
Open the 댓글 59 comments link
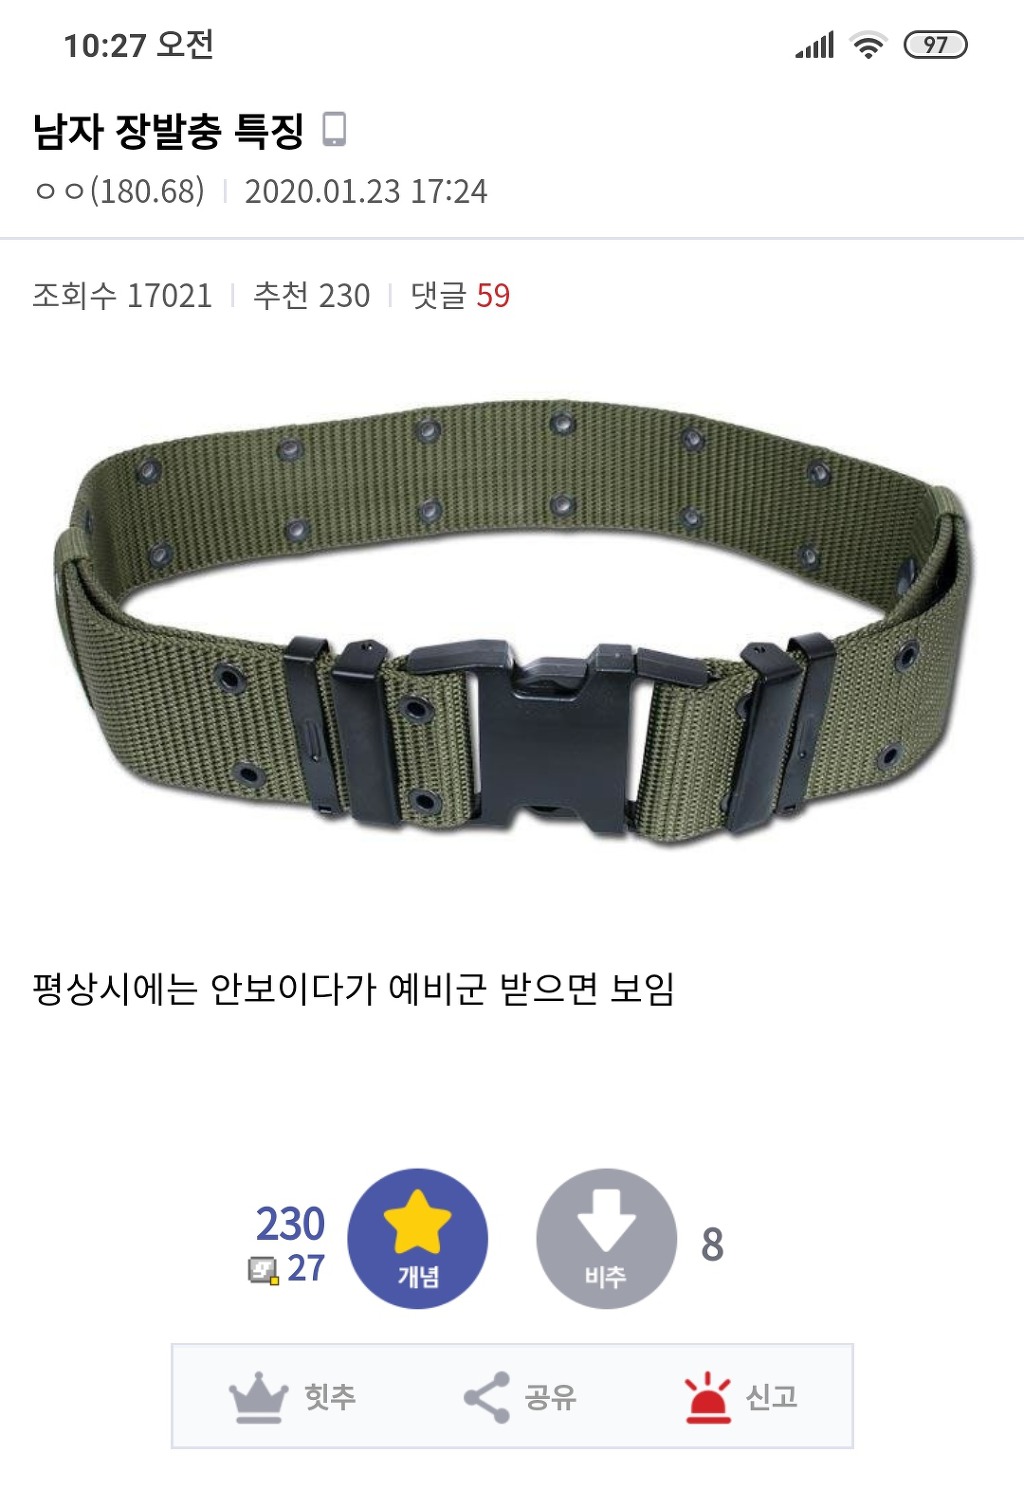[x=460, y=296]
